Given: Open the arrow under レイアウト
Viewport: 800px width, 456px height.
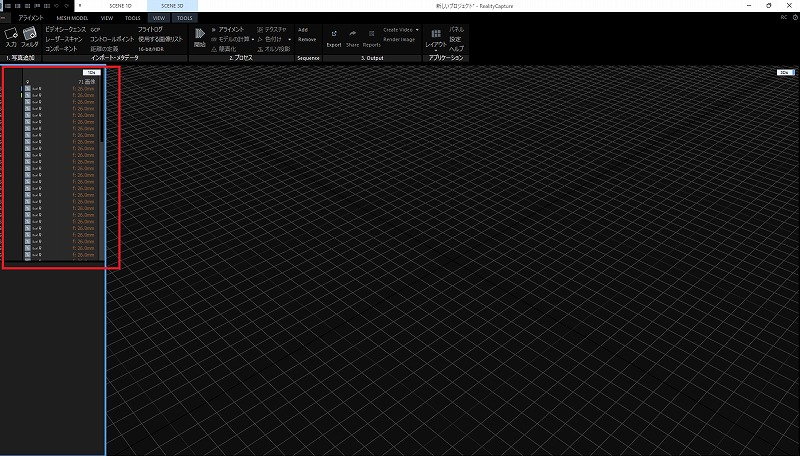Looking at the screenshot, I should click(436, 50).
